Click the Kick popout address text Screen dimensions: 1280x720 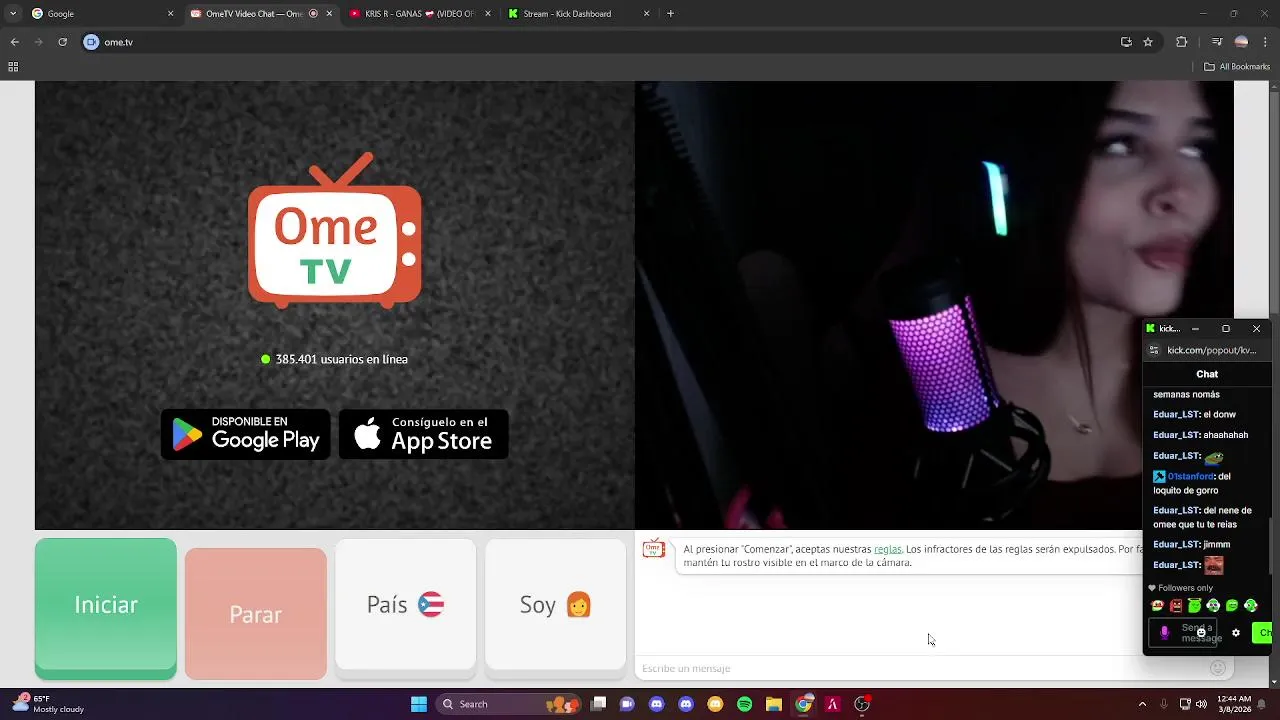[1212, 350]
